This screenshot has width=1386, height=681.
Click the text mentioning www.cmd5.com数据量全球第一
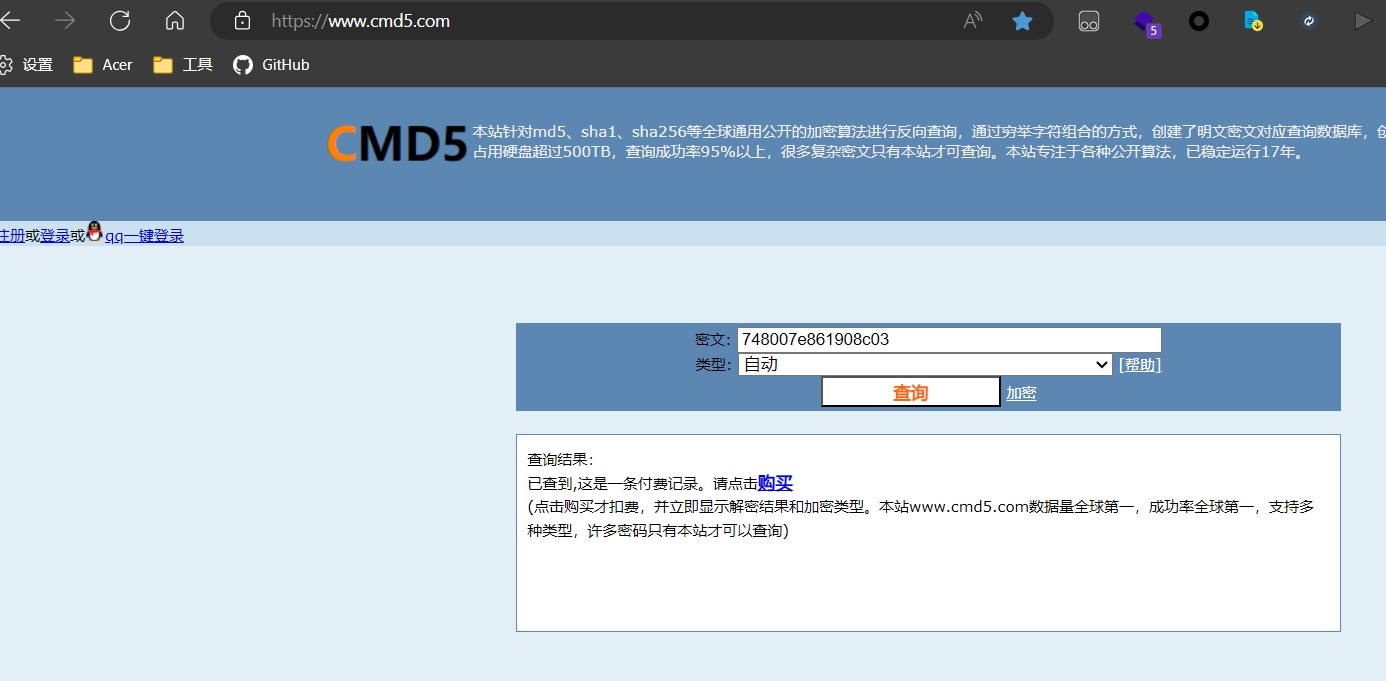921,519
